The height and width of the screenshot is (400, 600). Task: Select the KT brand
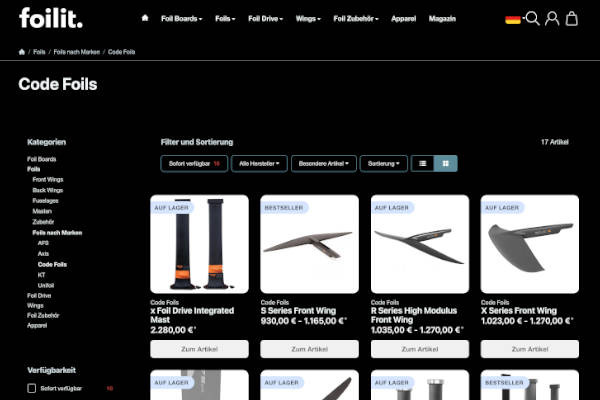pos(42,275)
